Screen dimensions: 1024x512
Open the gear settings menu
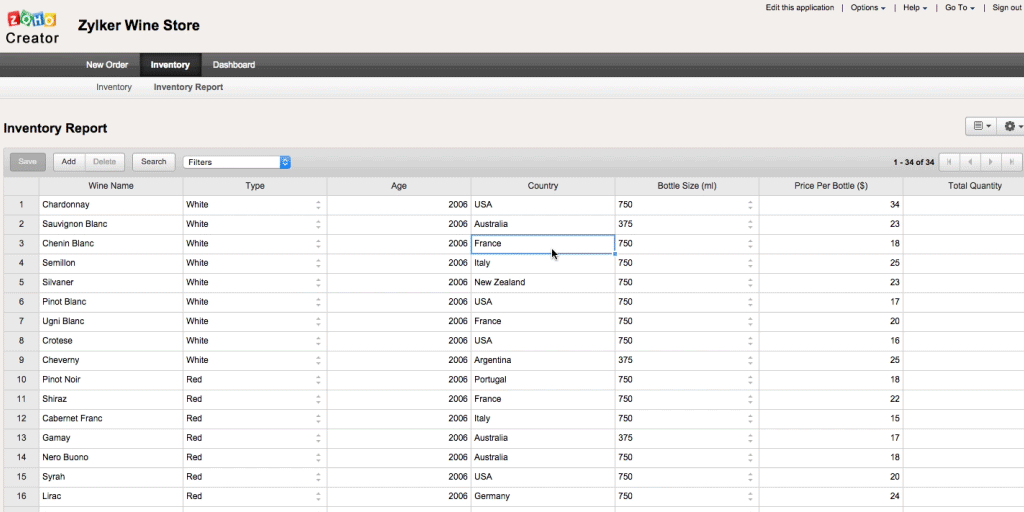(x=1012, y=126)
